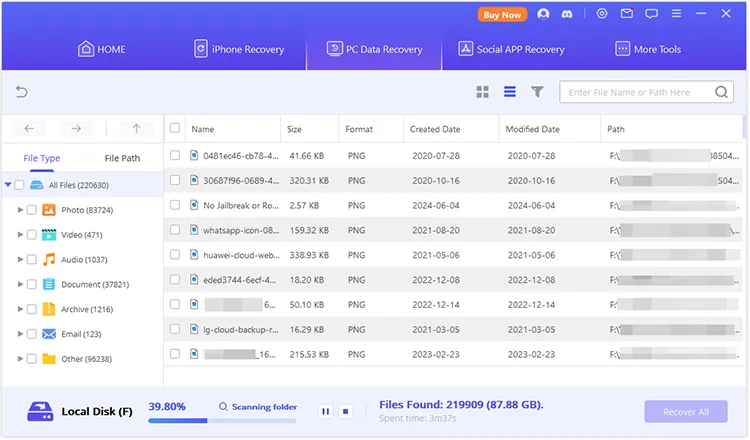Switch to grid thumbnail view
750x440 pixels.
pos(483,92)
